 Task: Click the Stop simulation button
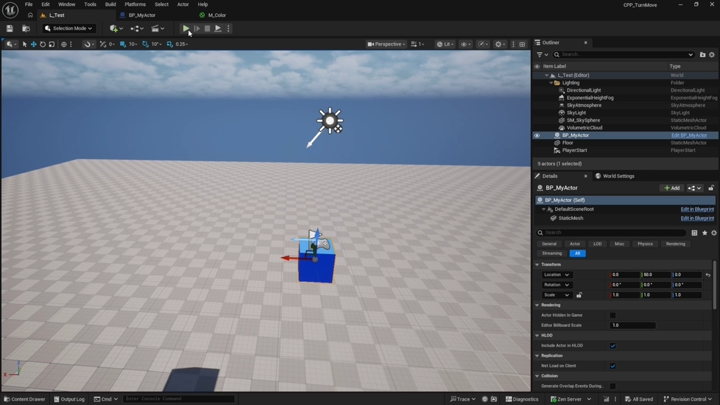[207, 28]
